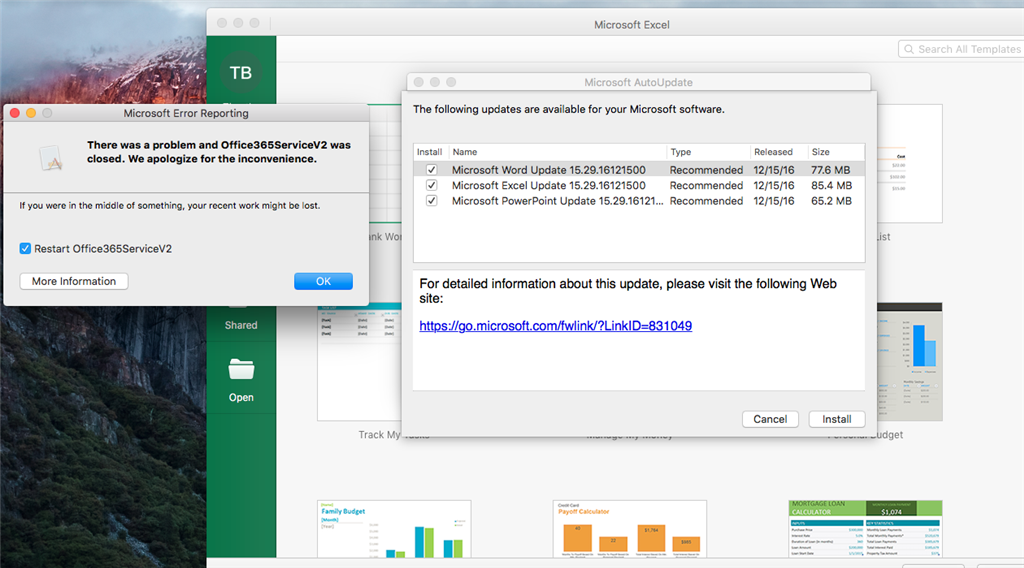Screen dimensions: 1024x568
Task: Click Install in Microsoft AutoUpdate
Action: 837,419
